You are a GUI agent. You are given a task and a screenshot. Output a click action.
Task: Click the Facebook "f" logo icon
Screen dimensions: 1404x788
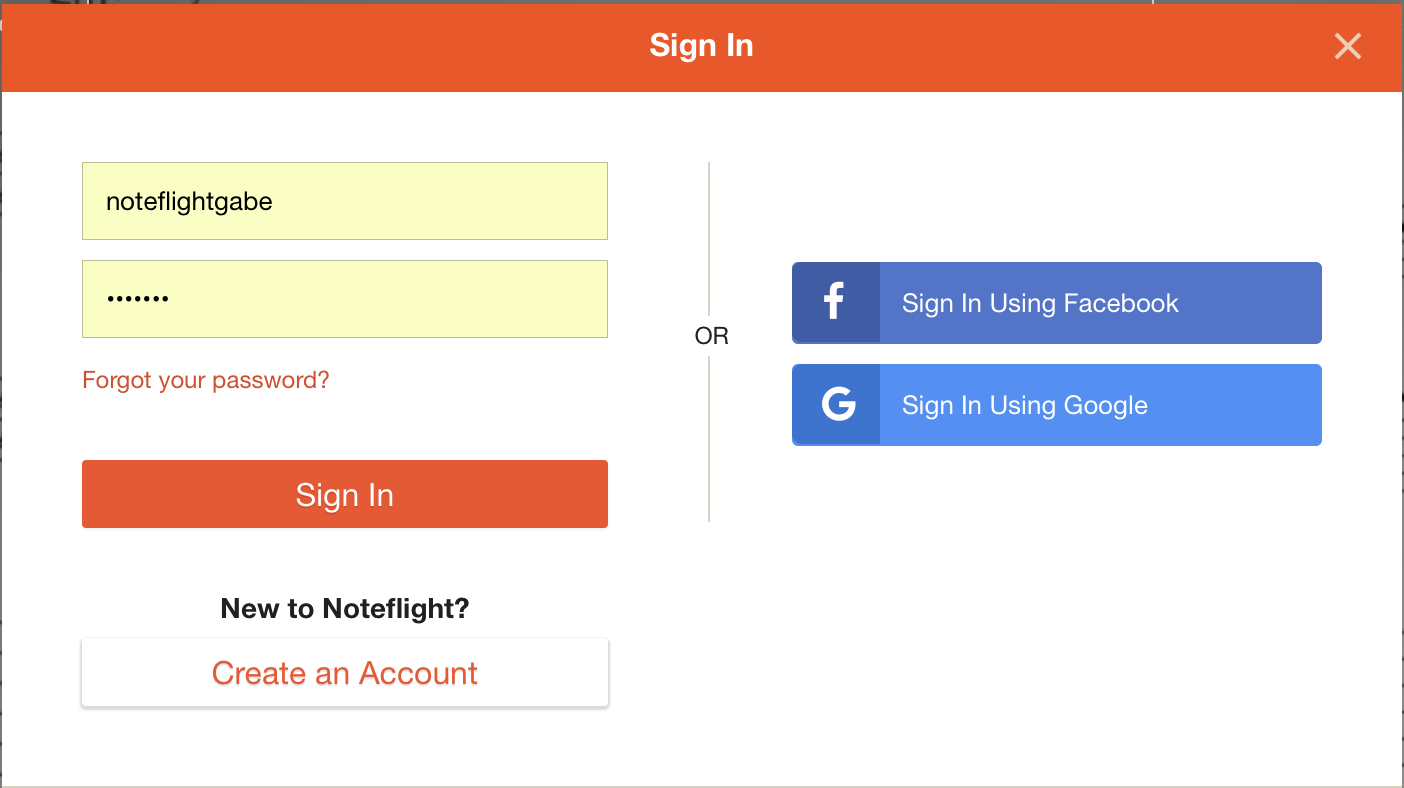[835, 302]
